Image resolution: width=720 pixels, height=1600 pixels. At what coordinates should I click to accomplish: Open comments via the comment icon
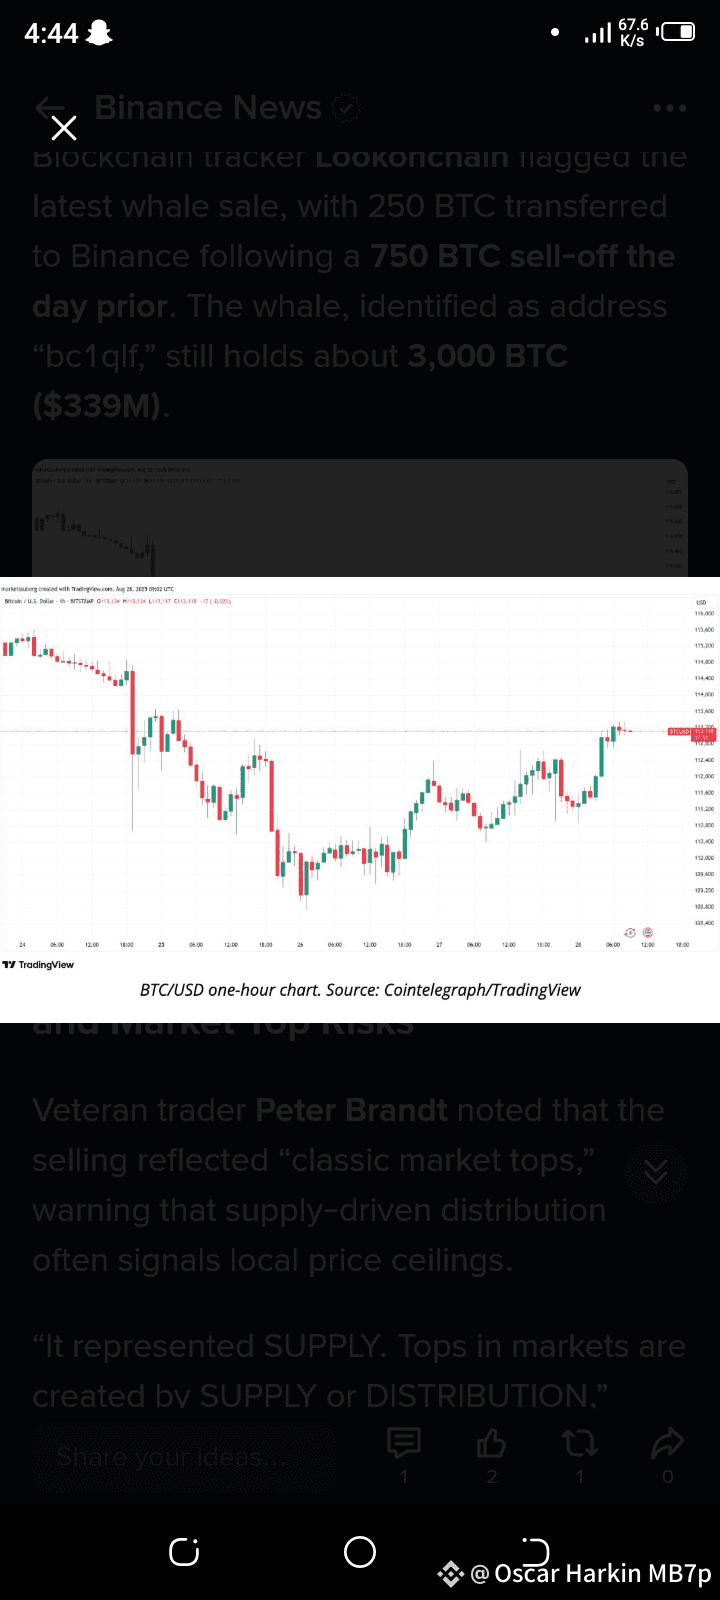coord(404,1443)
